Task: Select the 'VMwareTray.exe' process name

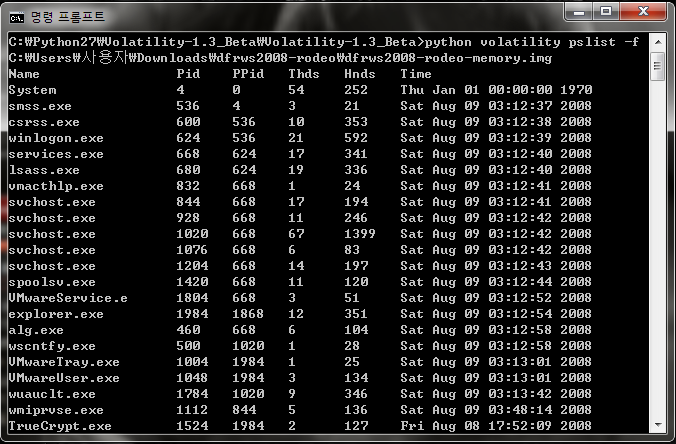Action: tap(64, 362)
